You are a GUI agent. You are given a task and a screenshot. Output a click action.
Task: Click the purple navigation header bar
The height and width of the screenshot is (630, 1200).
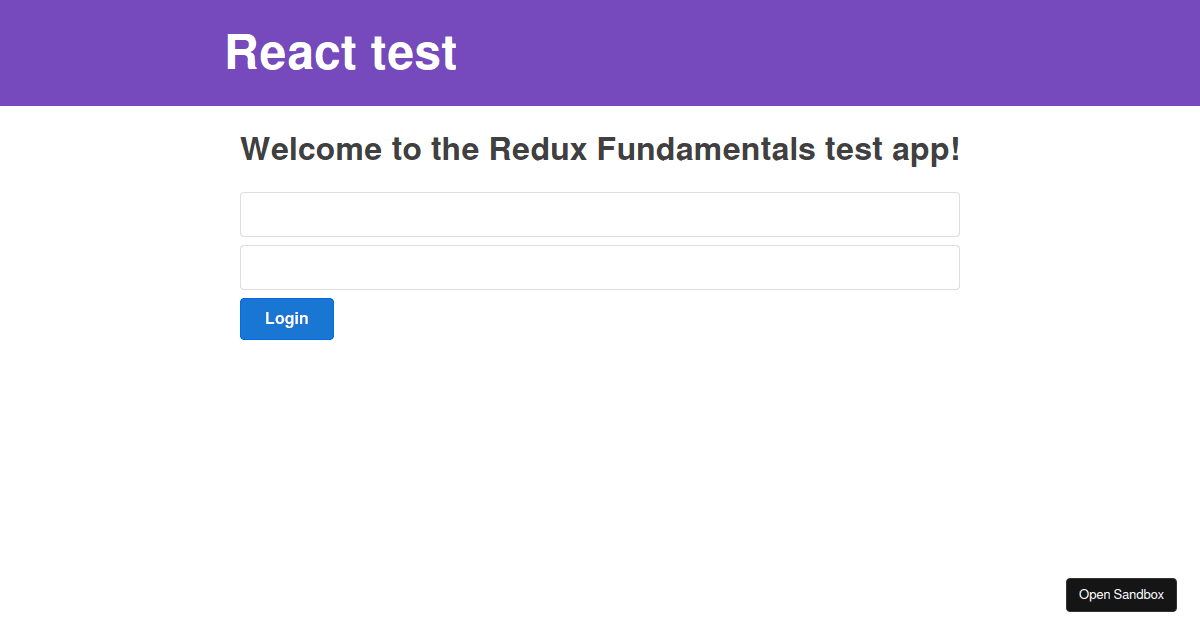coord(700,52)
